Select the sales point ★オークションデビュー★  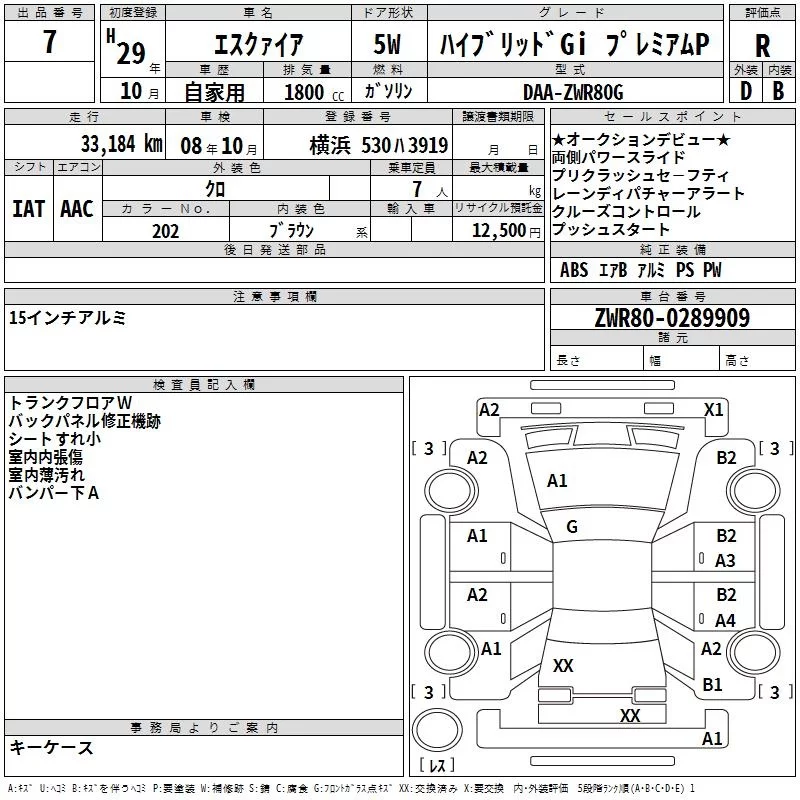coord(641,139)
